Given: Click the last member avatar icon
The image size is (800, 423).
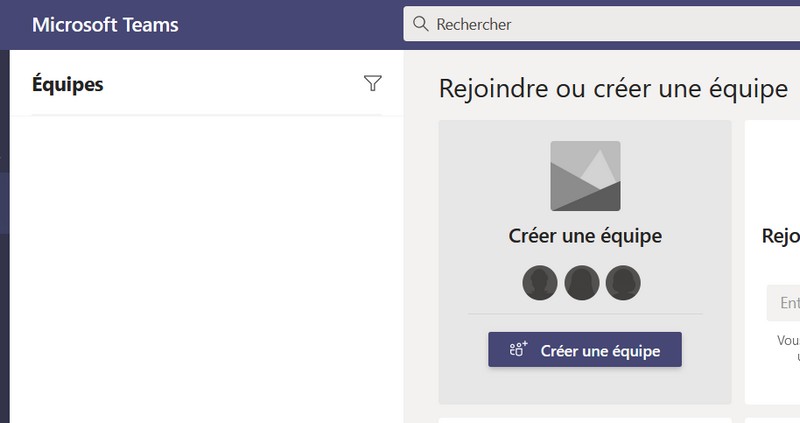Looking at the screenshot, I should (x=623, y=283).
